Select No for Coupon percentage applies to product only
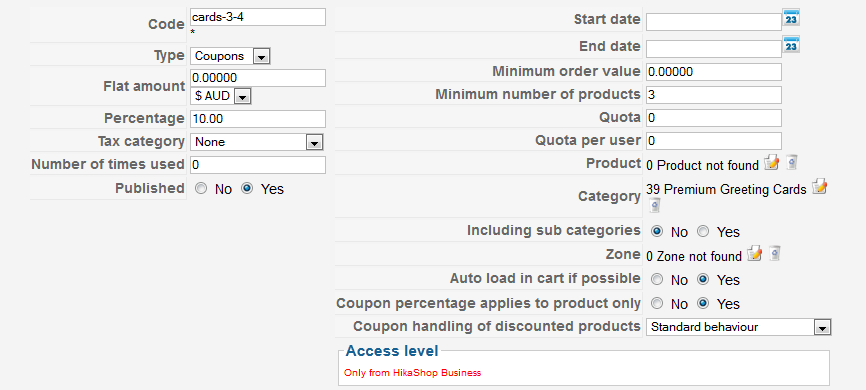 657,303
